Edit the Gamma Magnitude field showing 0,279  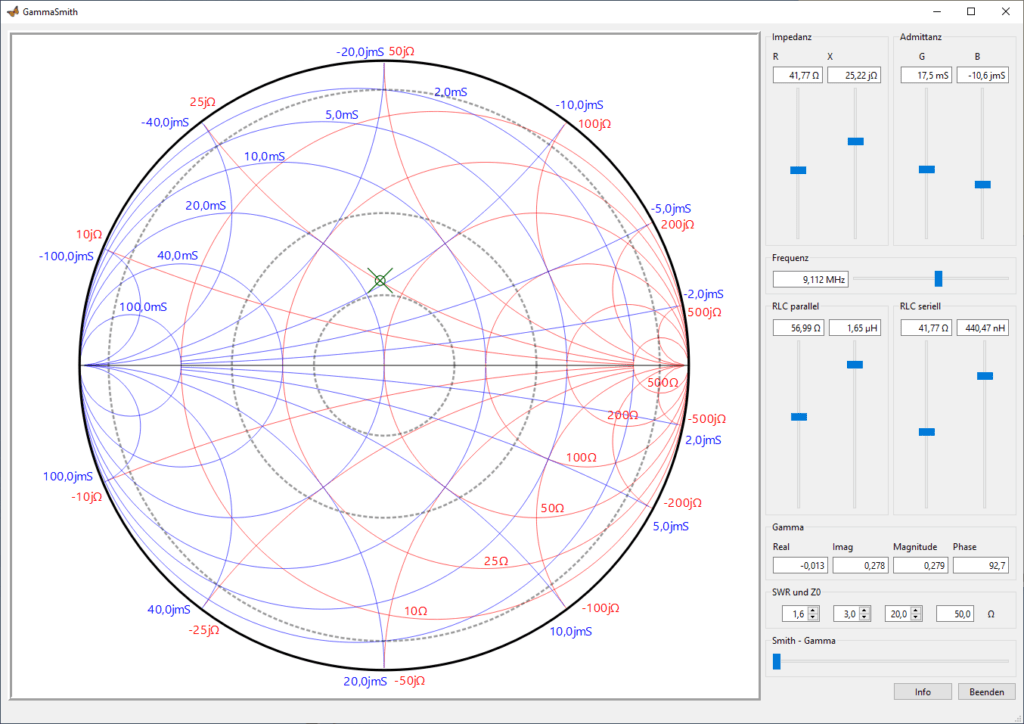pyautogui.click(x=920, y=565)
